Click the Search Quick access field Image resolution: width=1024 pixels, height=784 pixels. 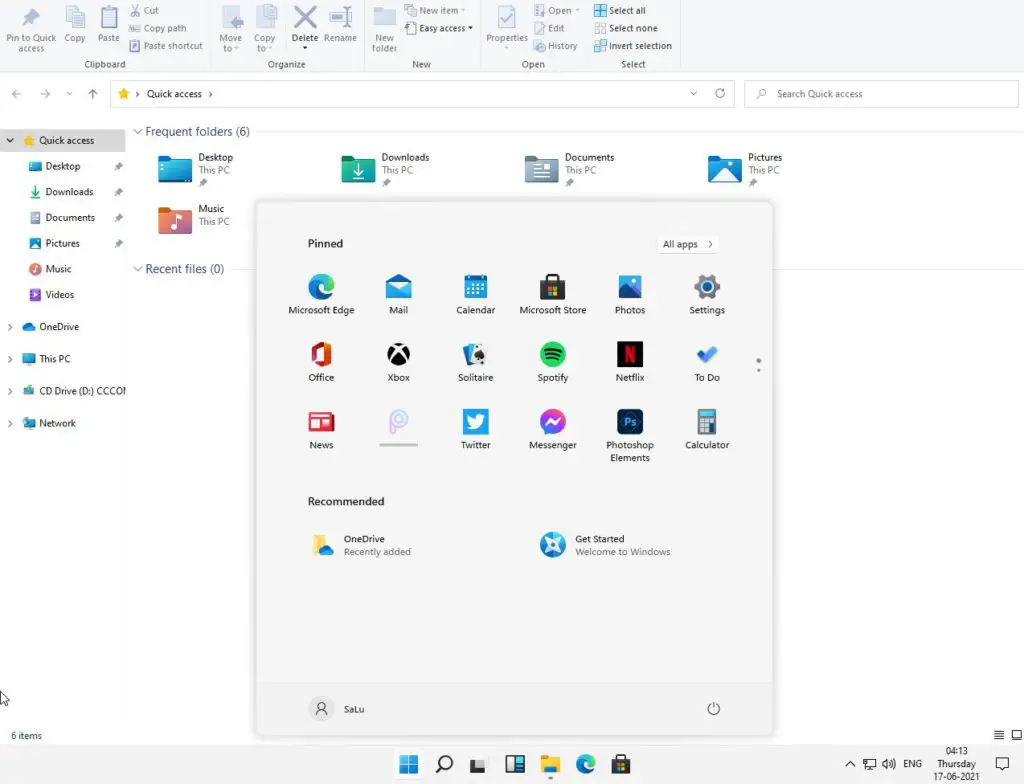pyautogui.click(x=881, y=94)
